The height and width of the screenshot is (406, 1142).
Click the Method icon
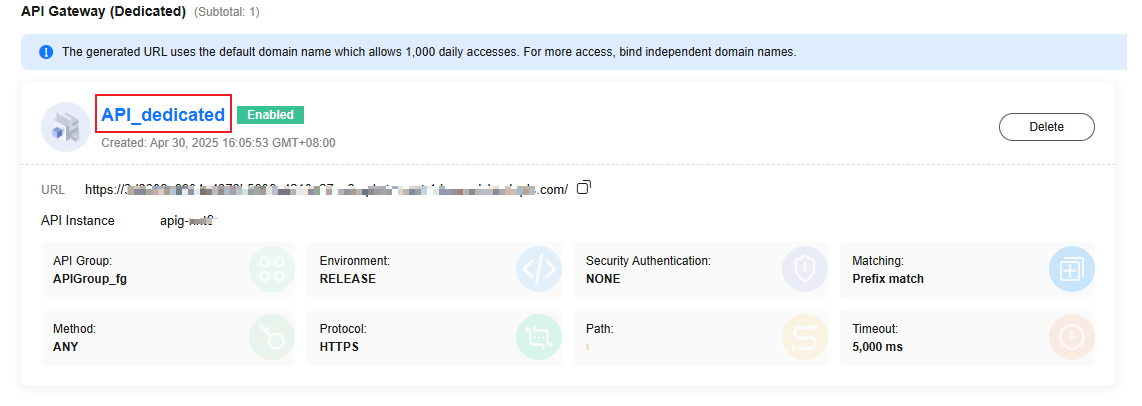click(272, 337)
